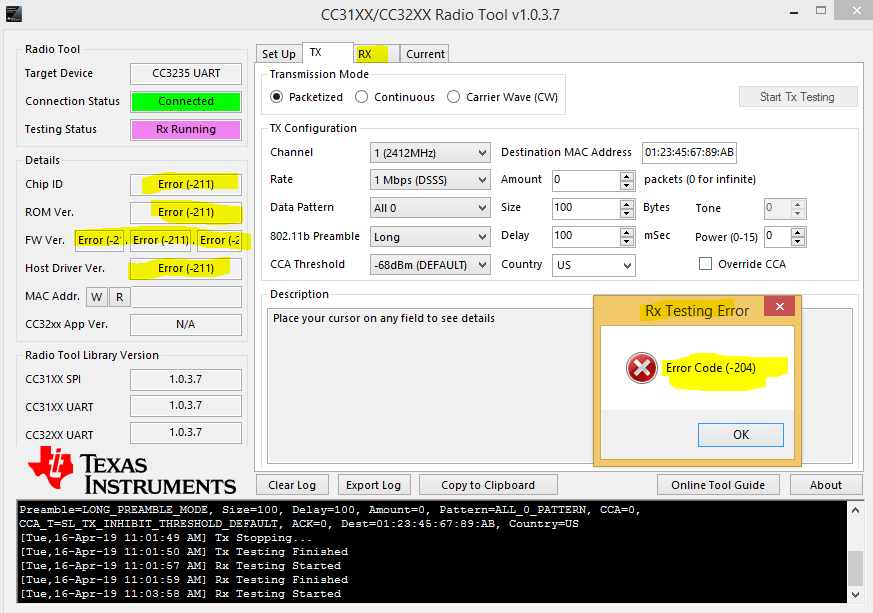
Task: Click the MAC Addr. R button
Action: (x=120, y=297)
